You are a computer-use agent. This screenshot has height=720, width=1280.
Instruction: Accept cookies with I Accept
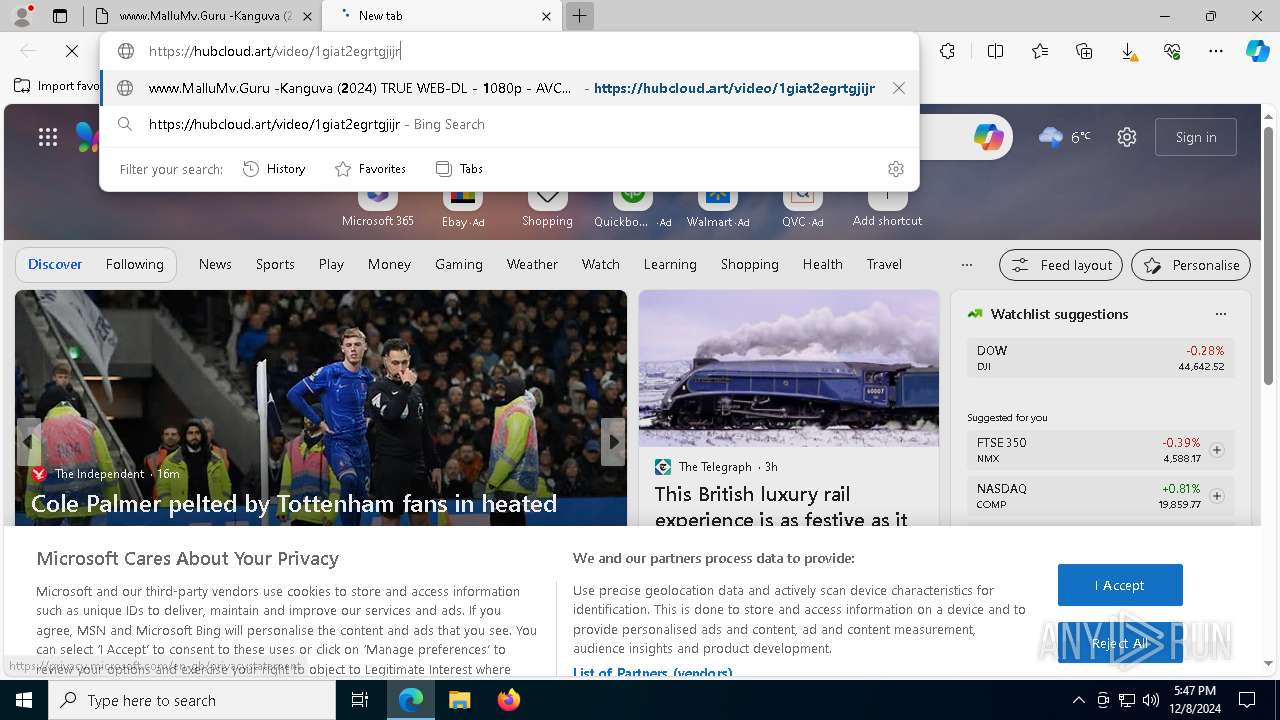point(1120,585)
